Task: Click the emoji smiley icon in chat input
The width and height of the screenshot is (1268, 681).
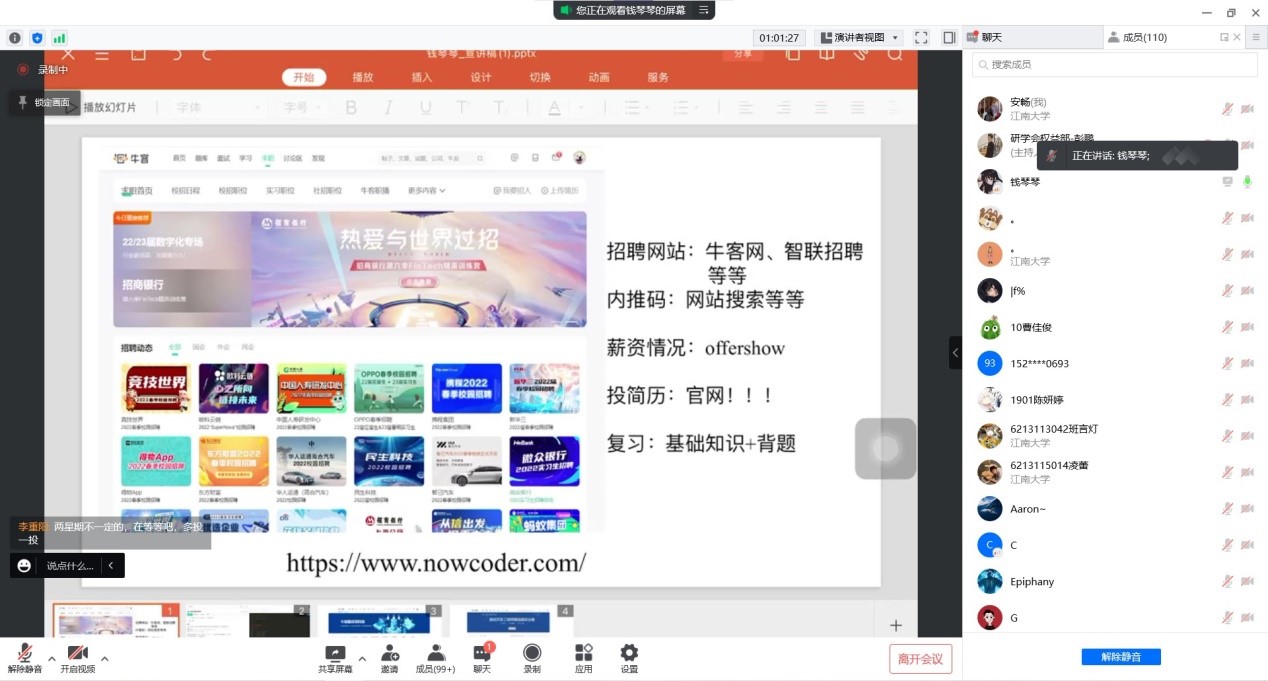Action: pyautogui.click(x=25, y=566)
